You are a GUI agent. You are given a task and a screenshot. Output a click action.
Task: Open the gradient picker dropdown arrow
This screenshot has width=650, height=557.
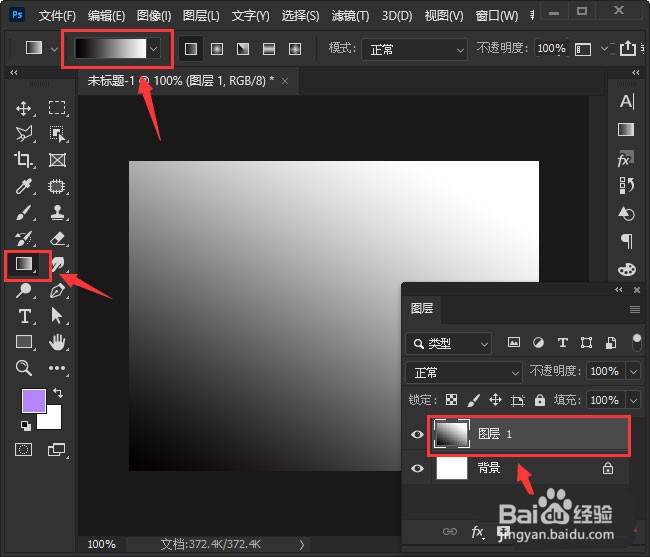coord(154,49)
